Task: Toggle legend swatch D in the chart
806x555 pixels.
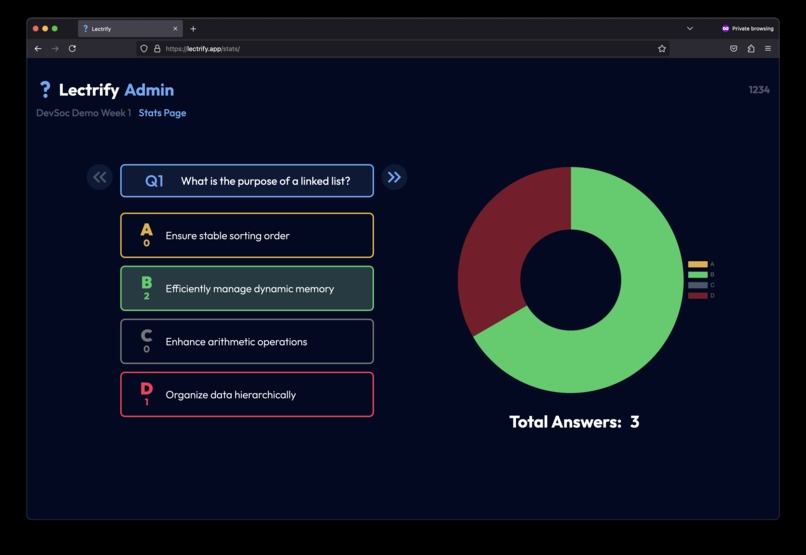Action: [x=698, y=295]
